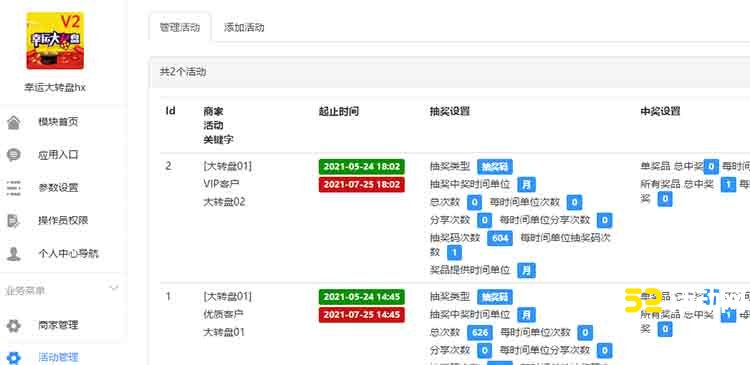The image size is (750, 365).
Task: Open 个人中心导航 in the sidebar
Action: 68,253
